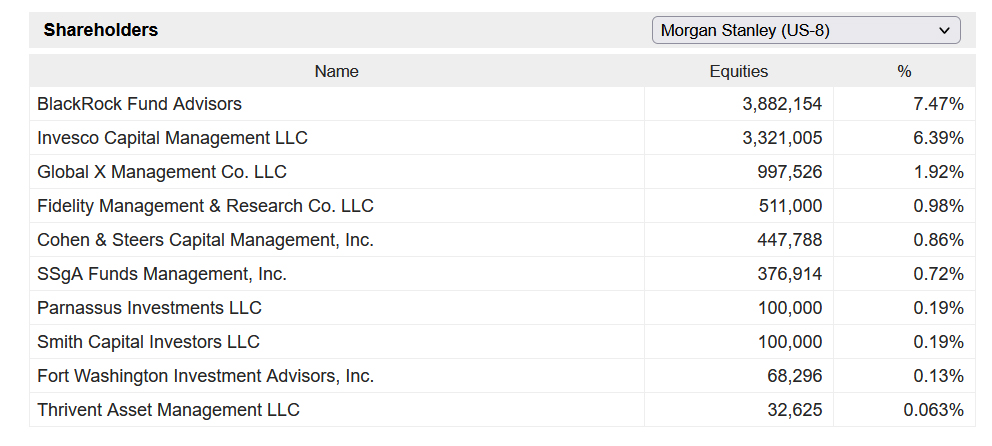Open Fort Washington Investment Advisors, Inc.
Screen dimensions: 992x446
point(205,376)
